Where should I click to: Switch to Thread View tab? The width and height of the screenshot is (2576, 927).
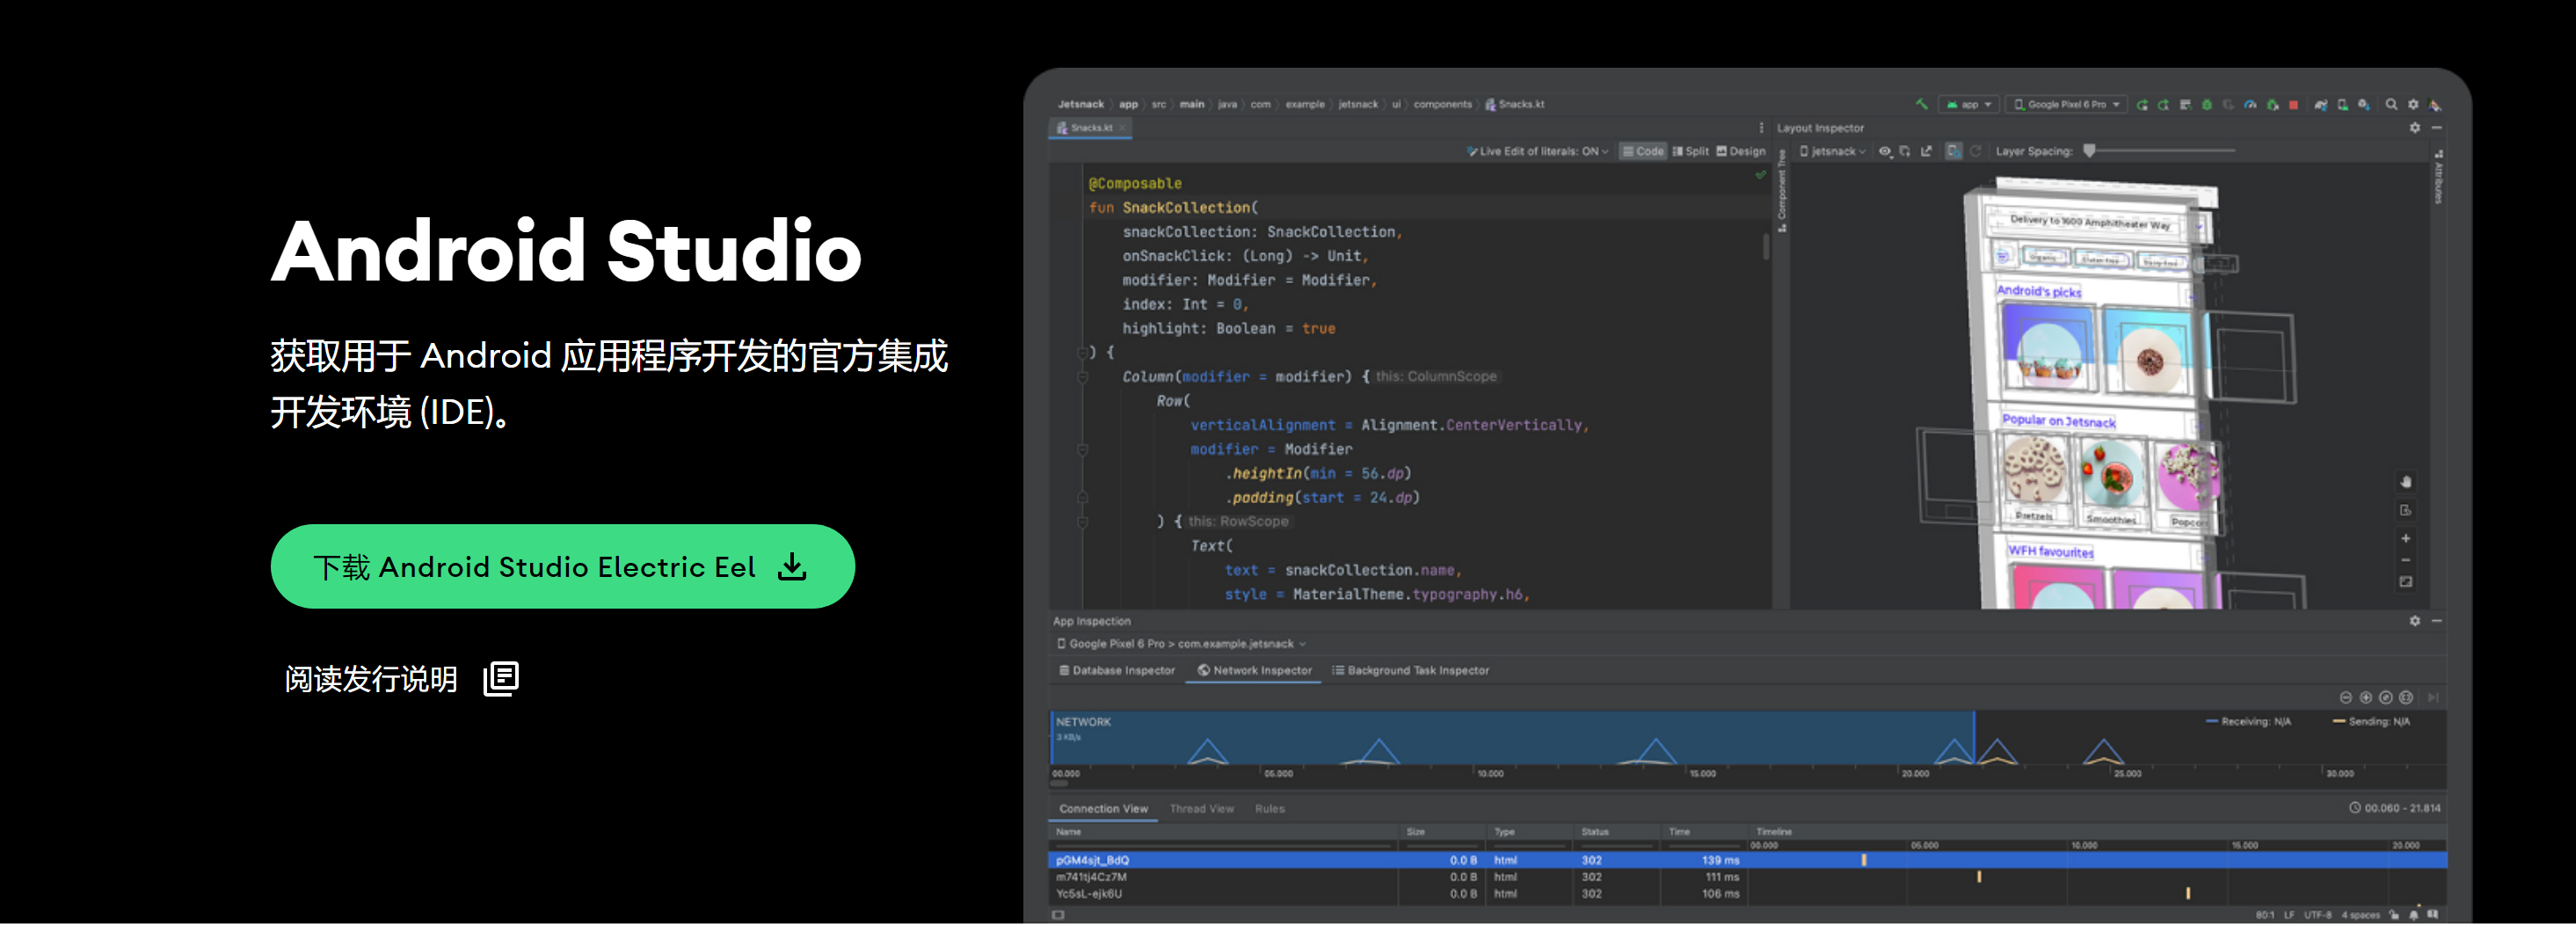point(1201,809)
